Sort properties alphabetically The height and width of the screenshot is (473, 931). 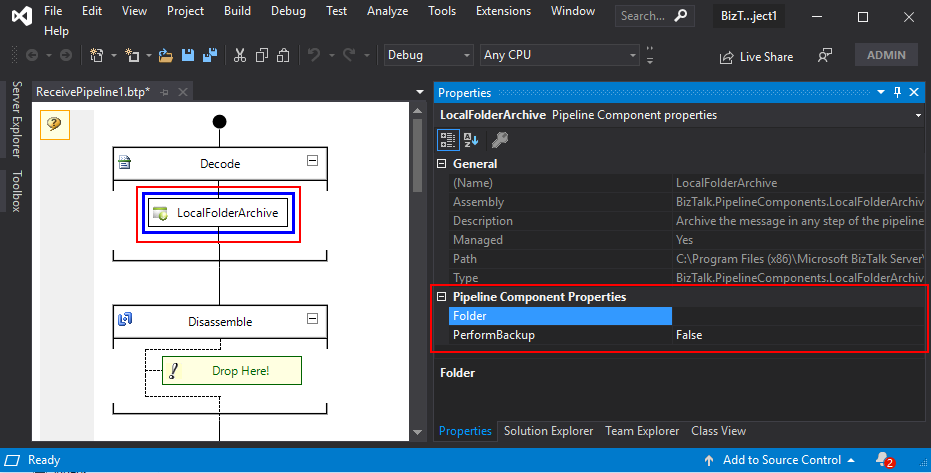coord(471,140)
